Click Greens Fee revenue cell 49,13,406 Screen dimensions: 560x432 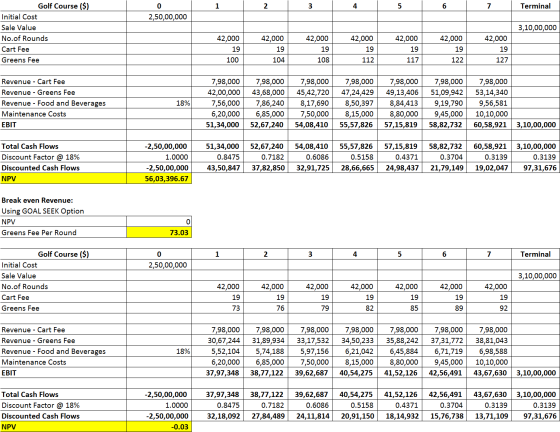[x=400, y=92]
